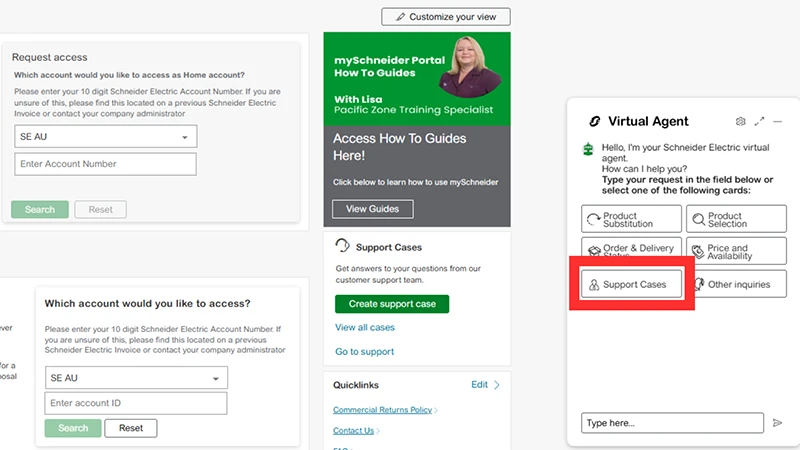Open SE AU dropdown in Request access

point(106,137)
